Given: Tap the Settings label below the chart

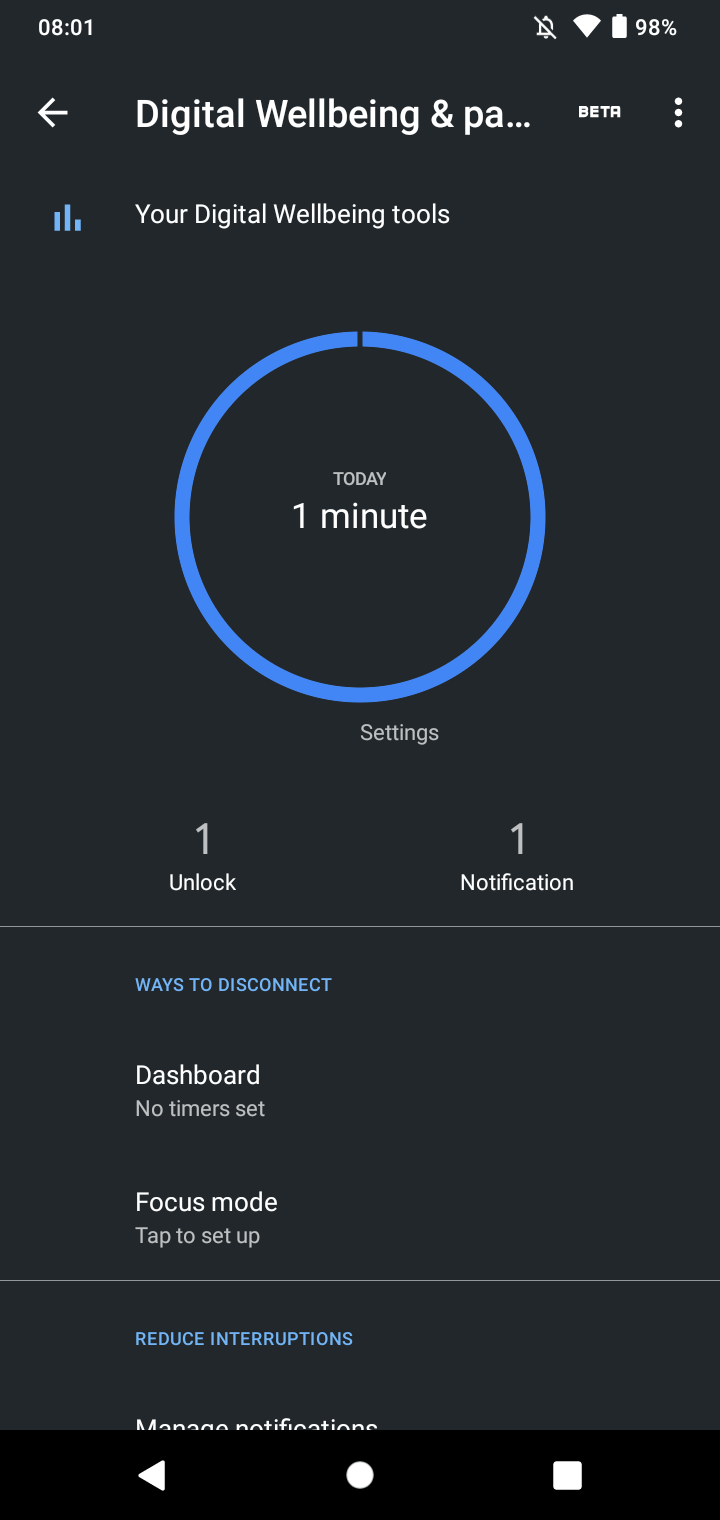Looking at the screenshot, I should (399, 733).
